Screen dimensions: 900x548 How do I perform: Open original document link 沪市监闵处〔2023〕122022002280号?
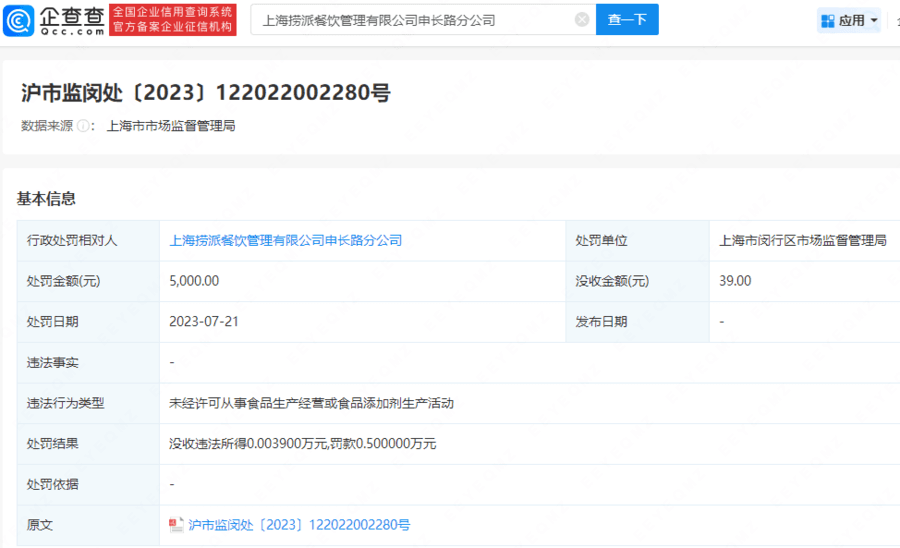[299, 525]
